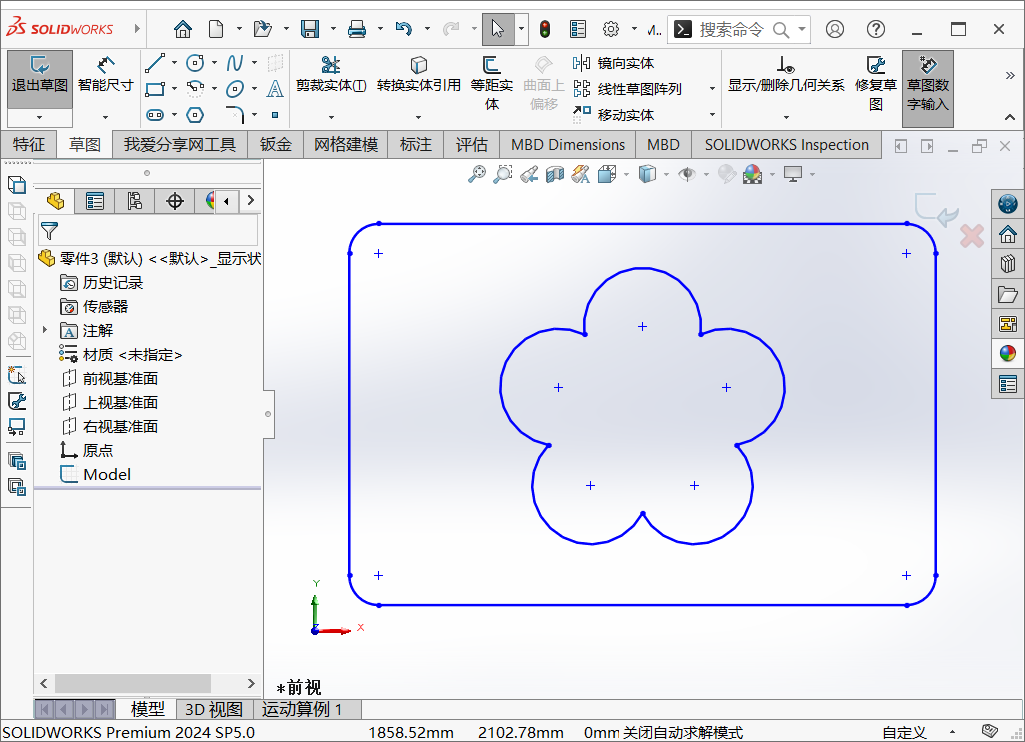This screenshot has width=1025, height=742.
Task: Open the Polygon sketch tool
Action: coord(195,115)
